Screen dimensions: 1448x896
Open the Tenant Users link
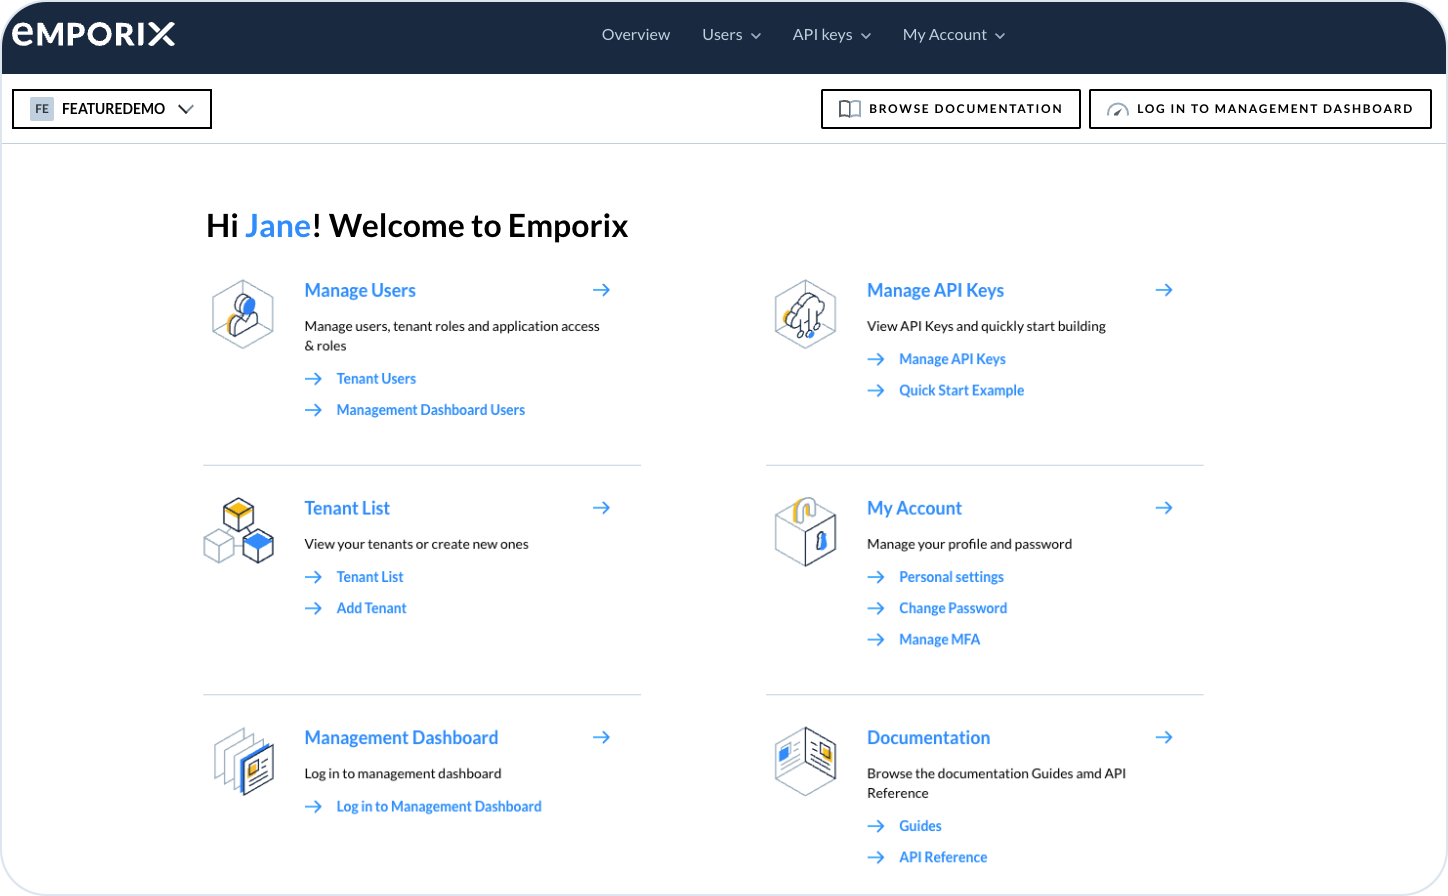376,379
